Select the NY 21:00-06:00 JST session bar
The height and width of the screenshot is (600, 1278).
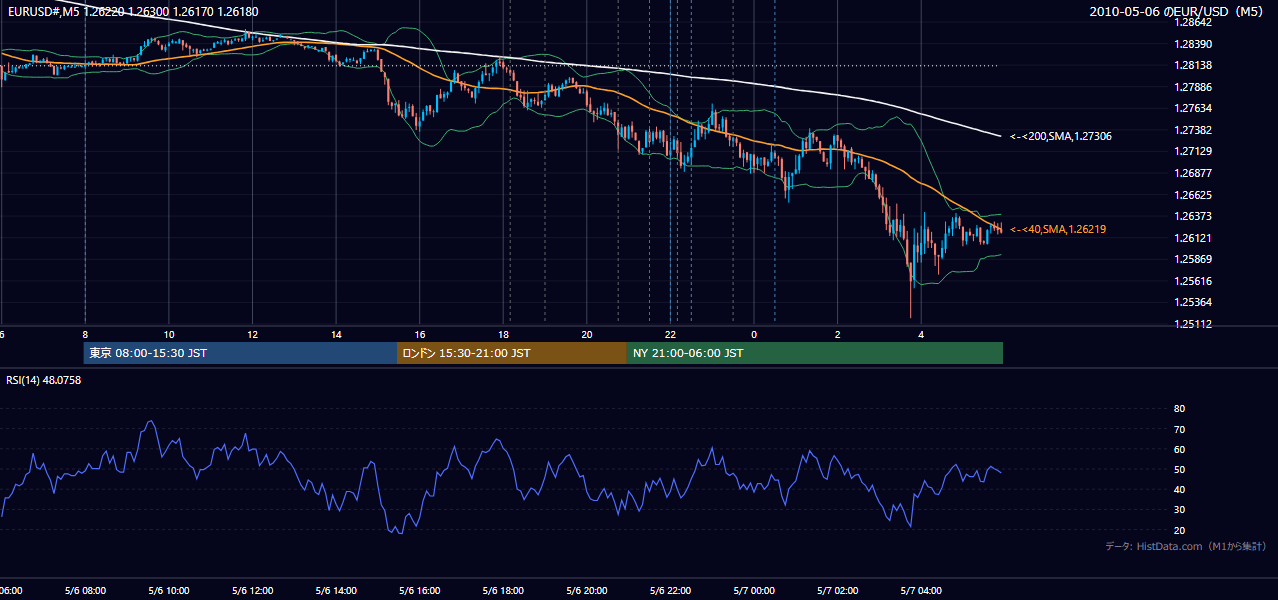(815, 353)
